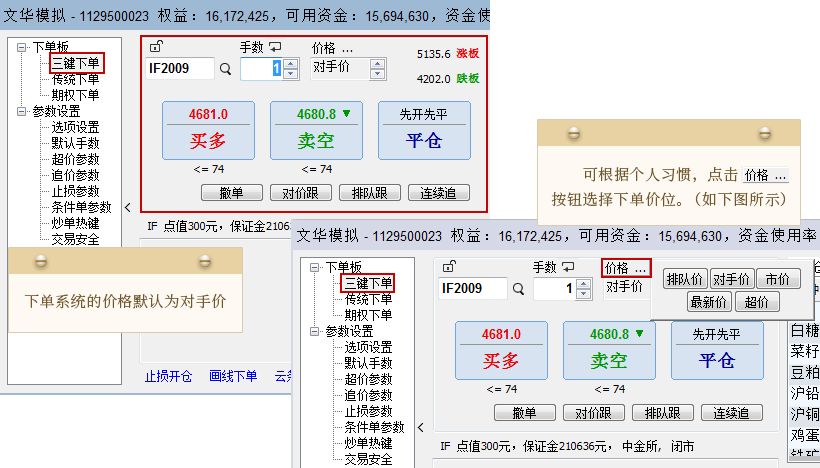
Task: Click 对价跟 button in back window
Action: coord(301,193)
